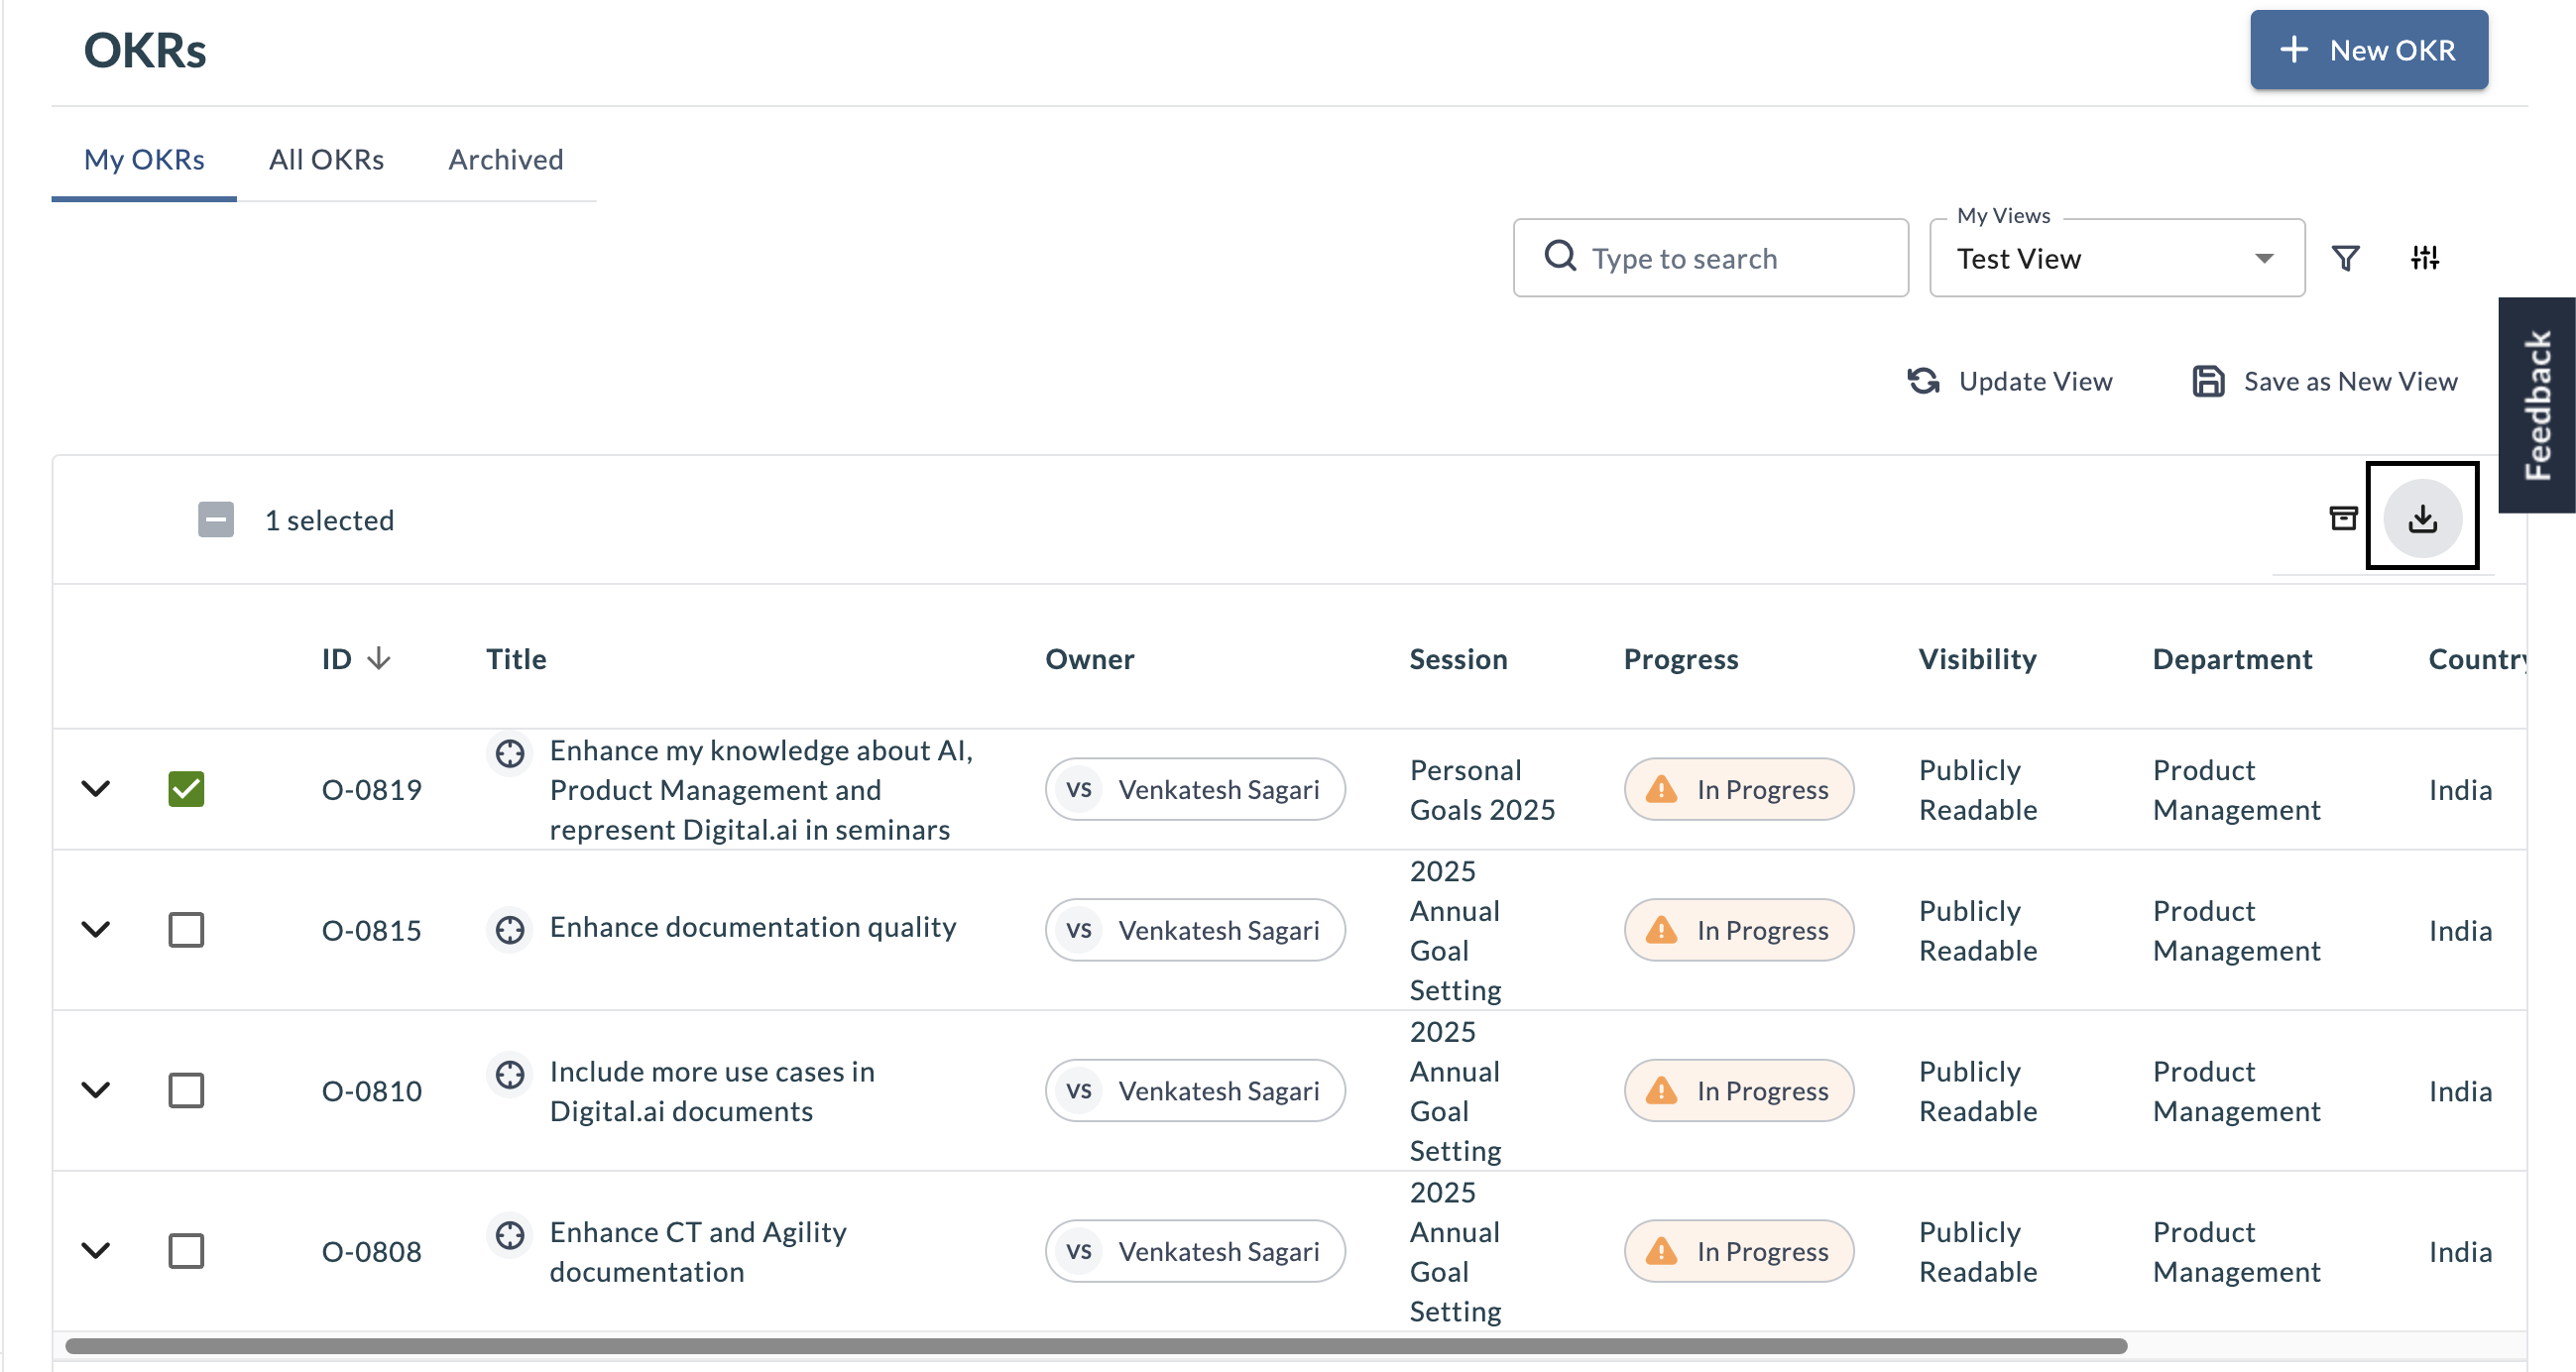Click Venkatesh Sagari owner chip for O-0810
The image size is (2576, 1372).
(x=1195, y=1091)
